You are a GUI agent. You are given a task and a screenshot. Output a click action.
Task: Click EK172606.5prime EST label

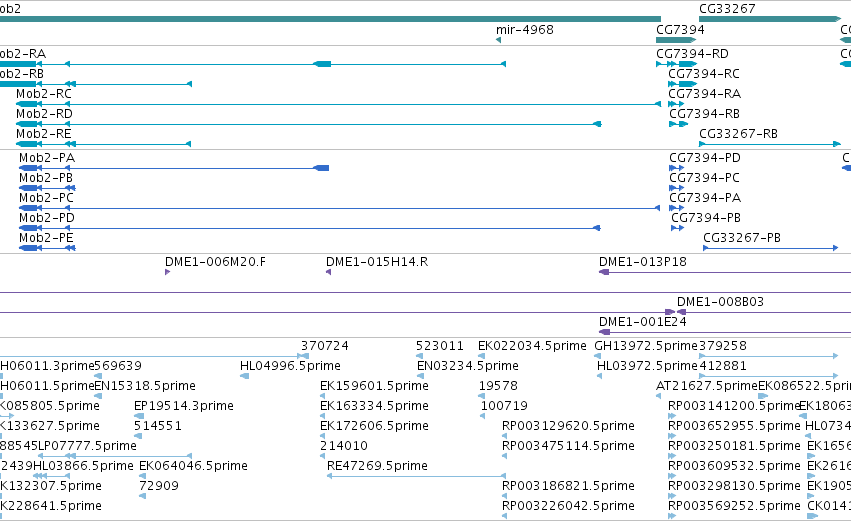click(374, 427)
